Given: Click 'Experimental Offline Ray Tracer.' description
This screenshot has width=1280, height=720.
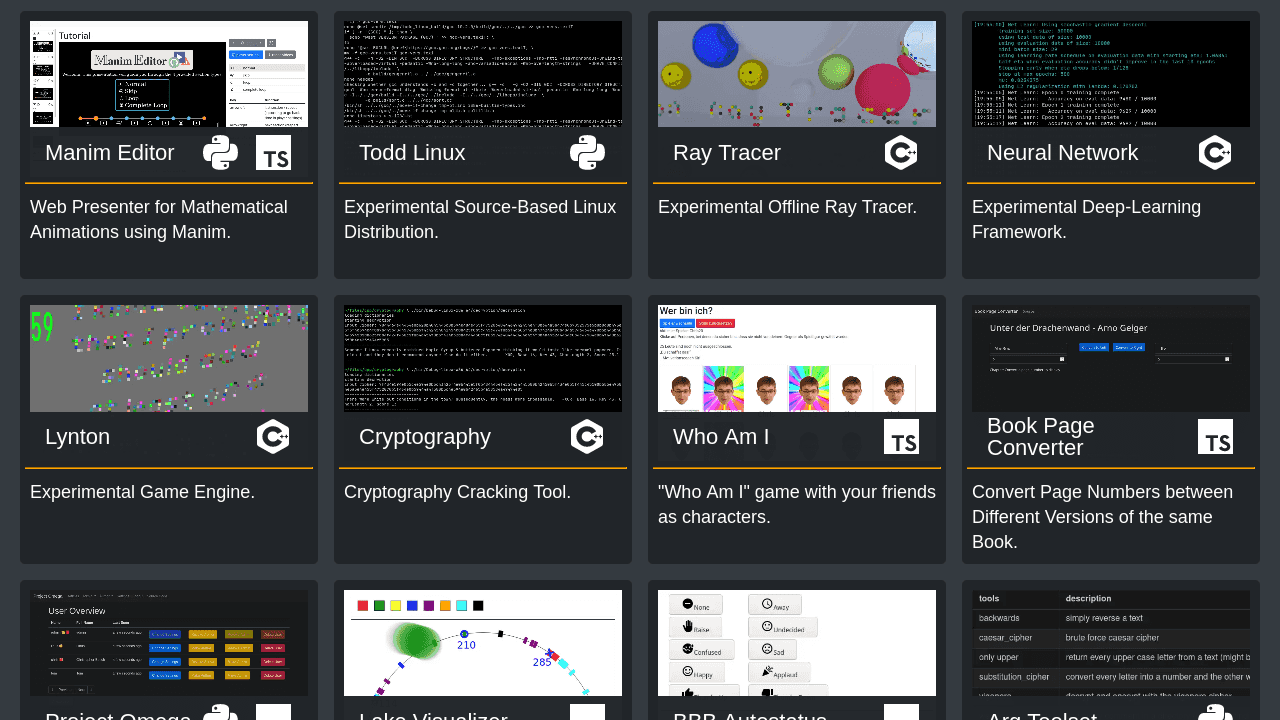Looking at the screenshot, I should tap(787, 207).
